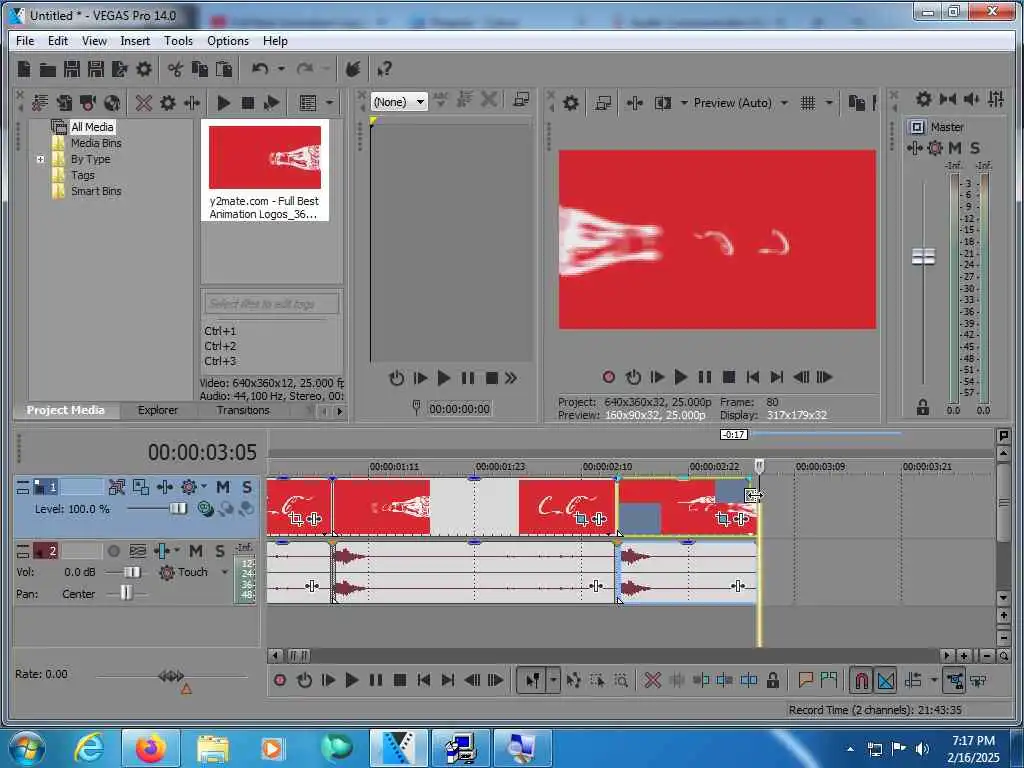Open the File menu
This screenshot has height=768, width=1024.
click(x=25, y=40)
